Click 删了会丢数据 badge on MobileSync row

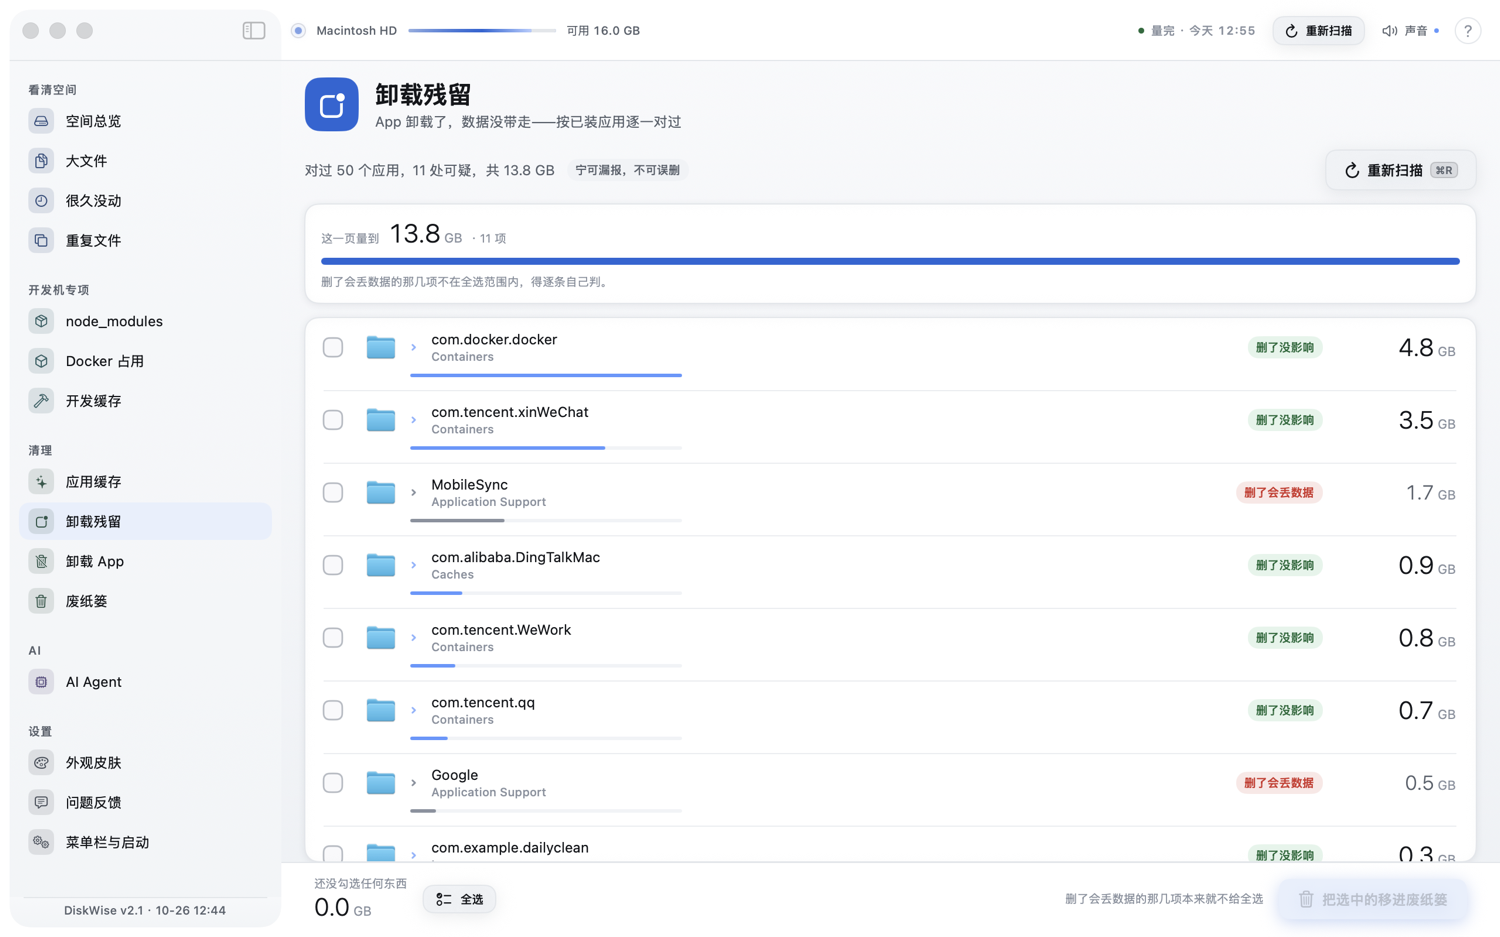pos(1279,492)
